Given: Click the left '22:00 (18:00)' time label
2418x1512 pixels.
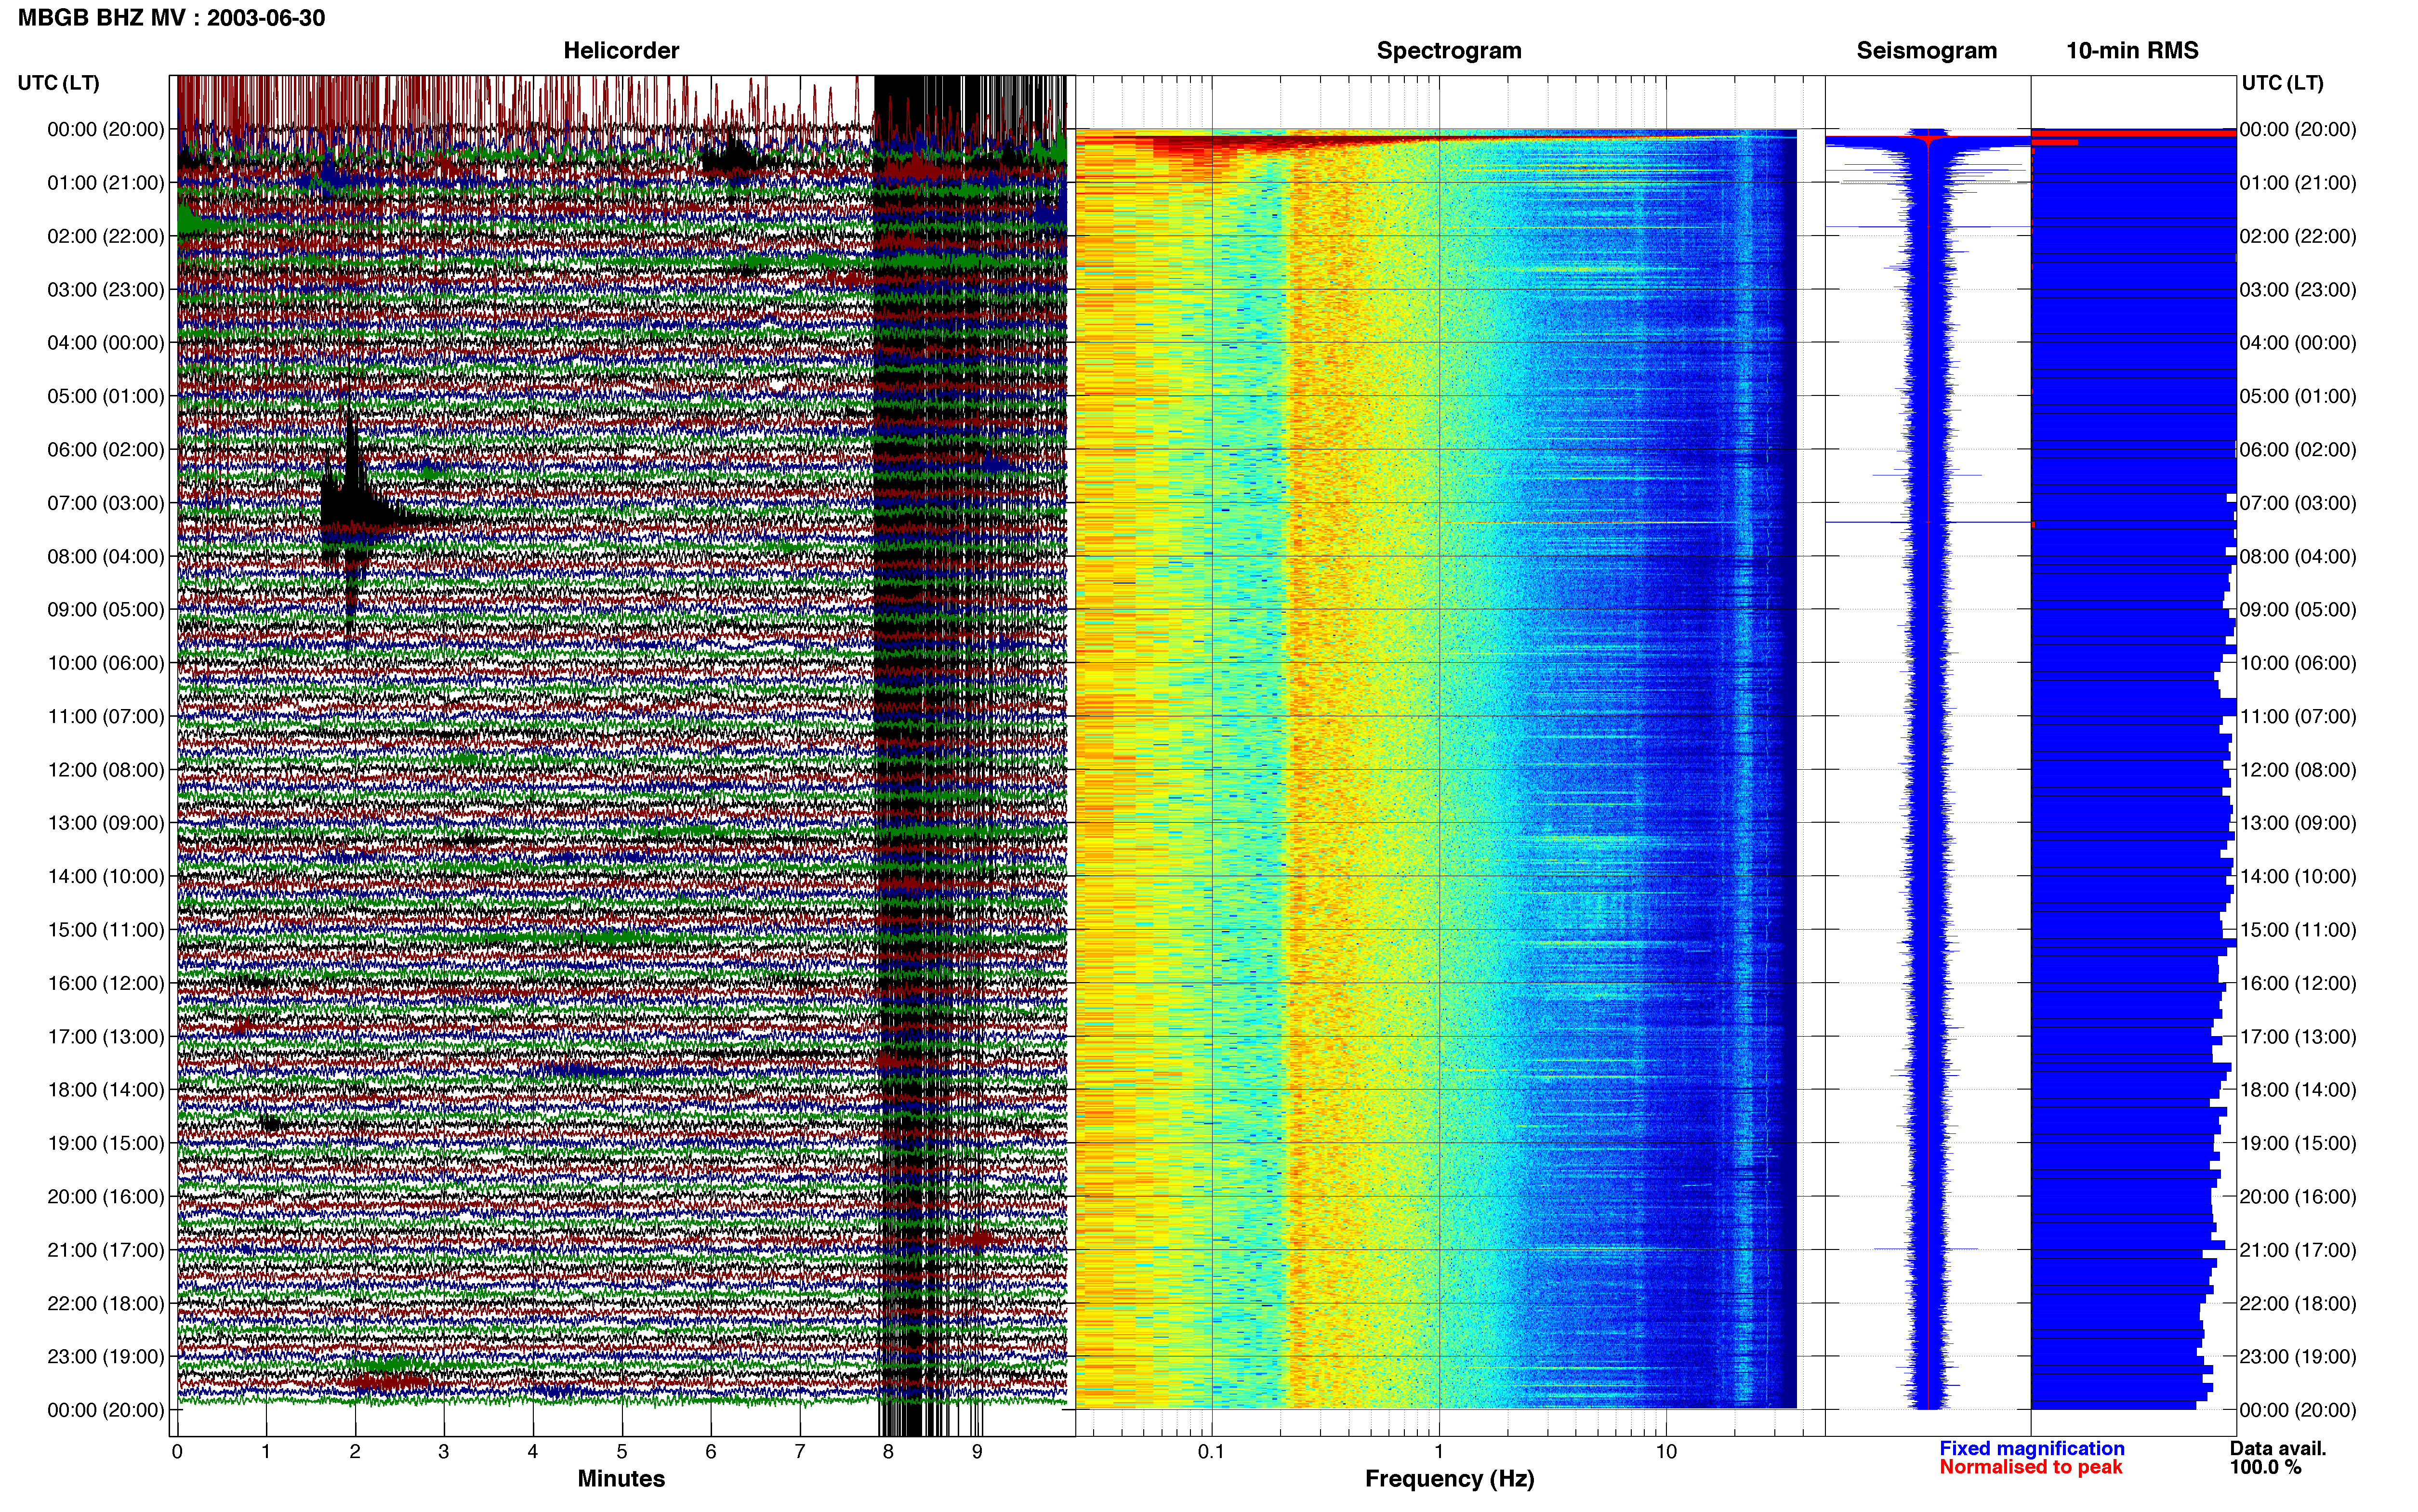Looking at the screenshot, I should [106, 1303].
